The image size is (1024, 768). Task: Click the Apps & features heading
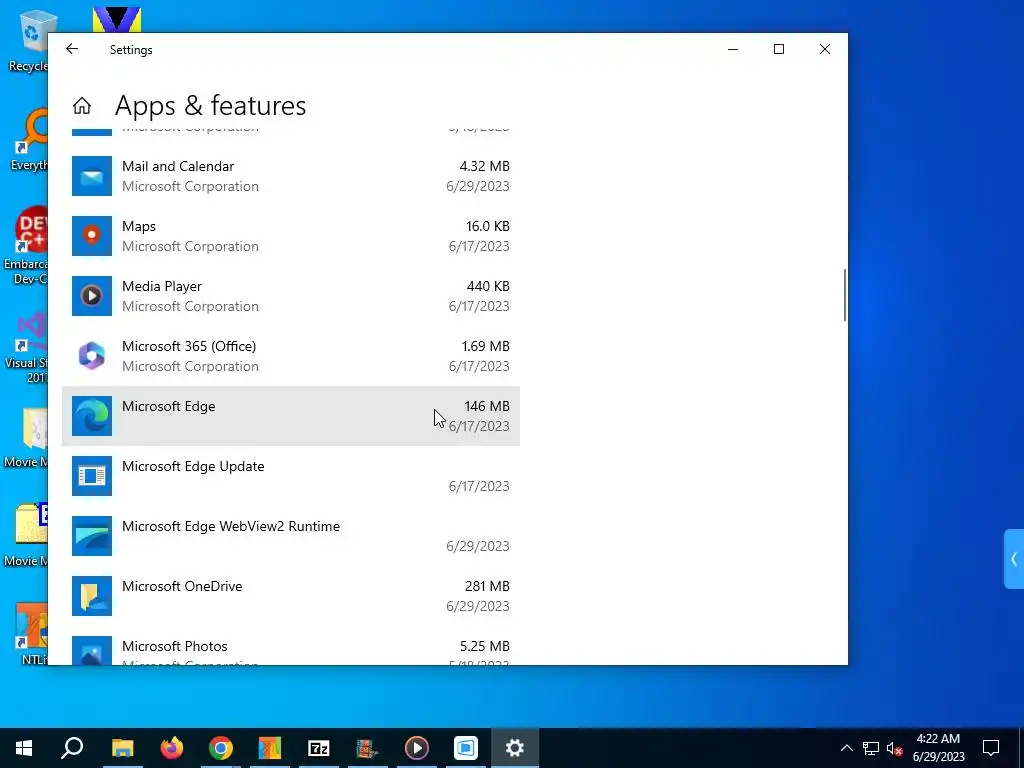pyautogui.click(x=210, y=106)
